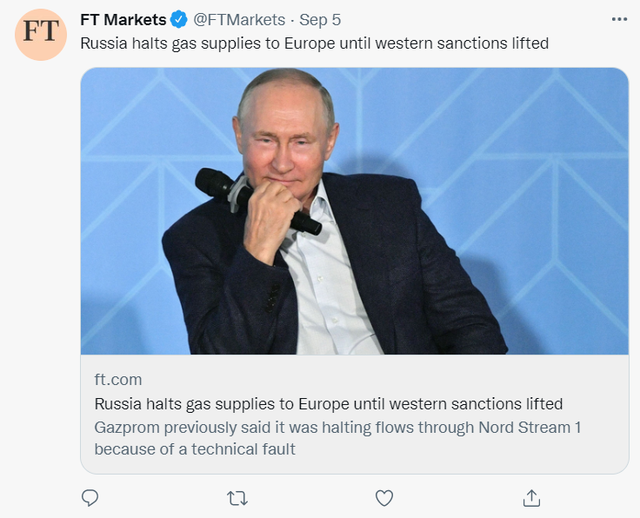The width and height of the screenshot is (640, 518).
Task: Open the three-dot more options menu
Action: pos(619,18)
